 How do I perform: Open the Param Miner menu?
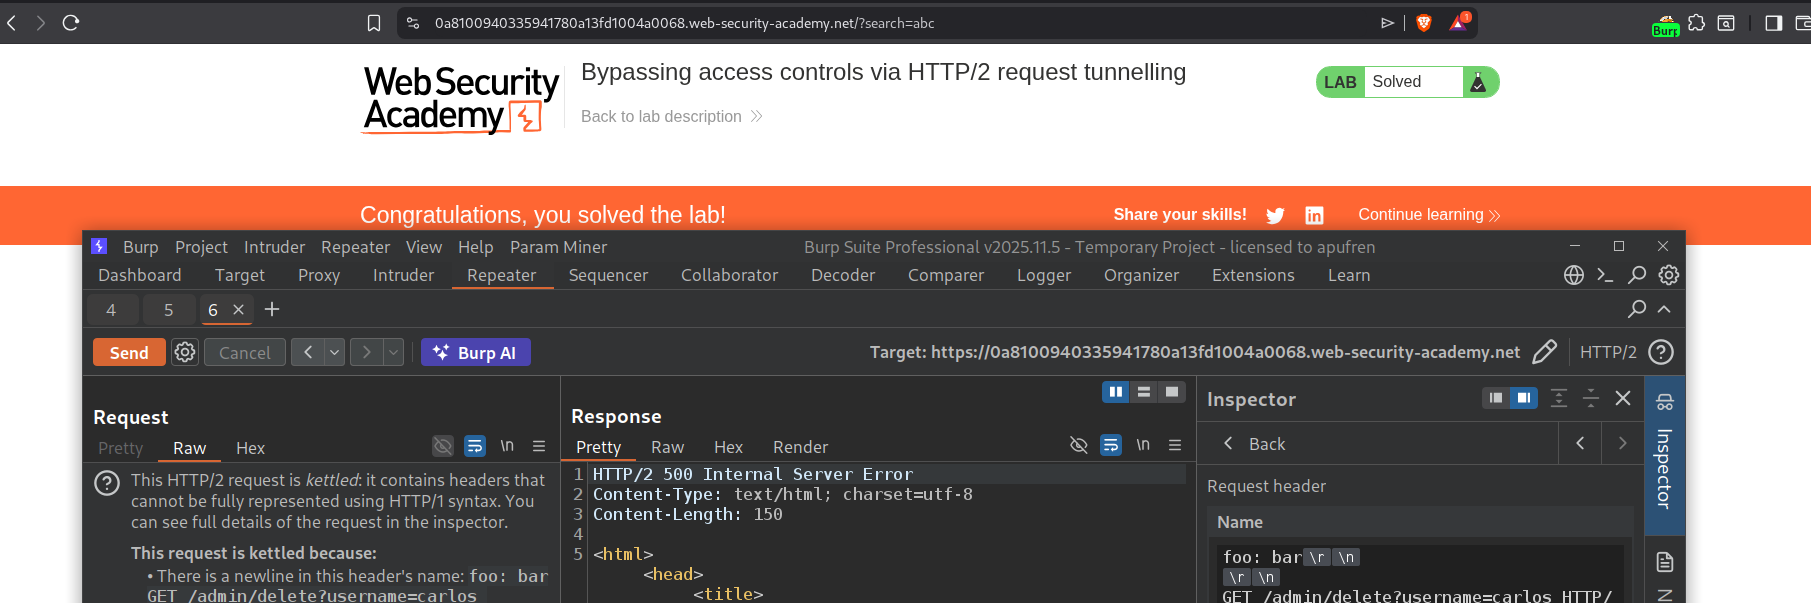(x=558, y=247)
